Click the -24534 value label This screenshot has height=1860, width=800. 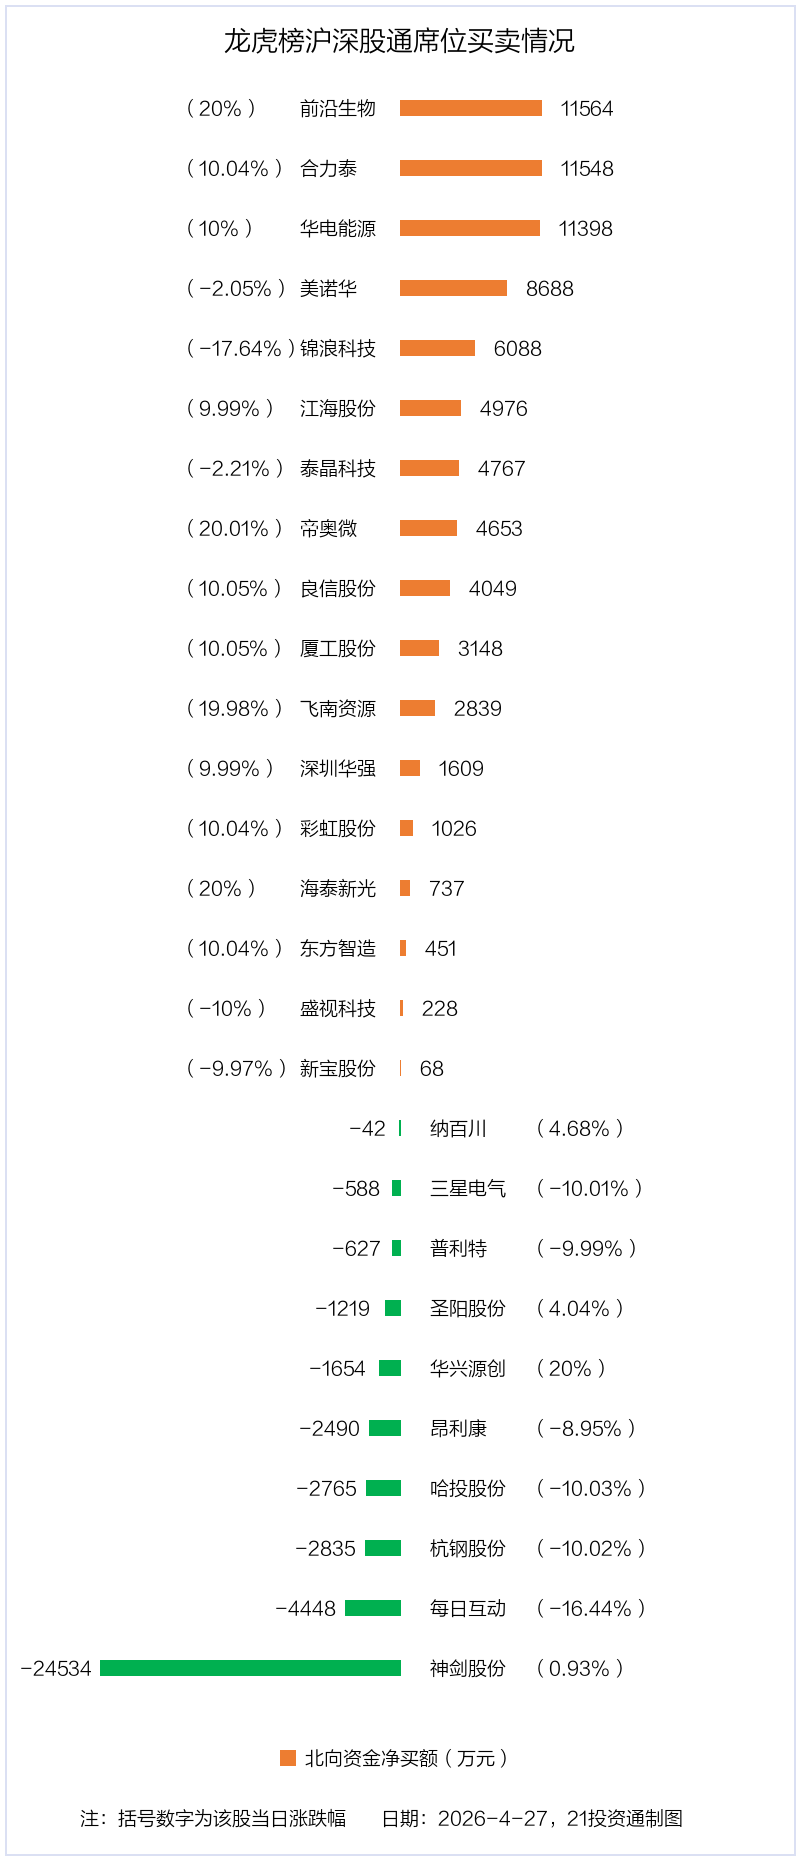tap(56, 1668)
